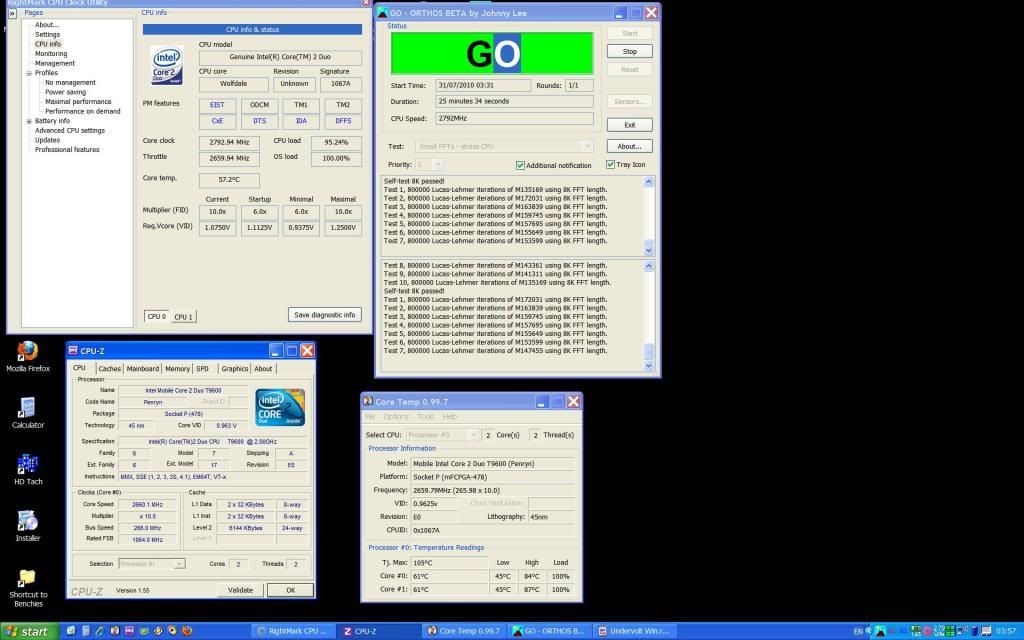This screenshot has width=1024, height=640.
Task: Click the OK button in CPU-Z
Action: tap(291, 590)
